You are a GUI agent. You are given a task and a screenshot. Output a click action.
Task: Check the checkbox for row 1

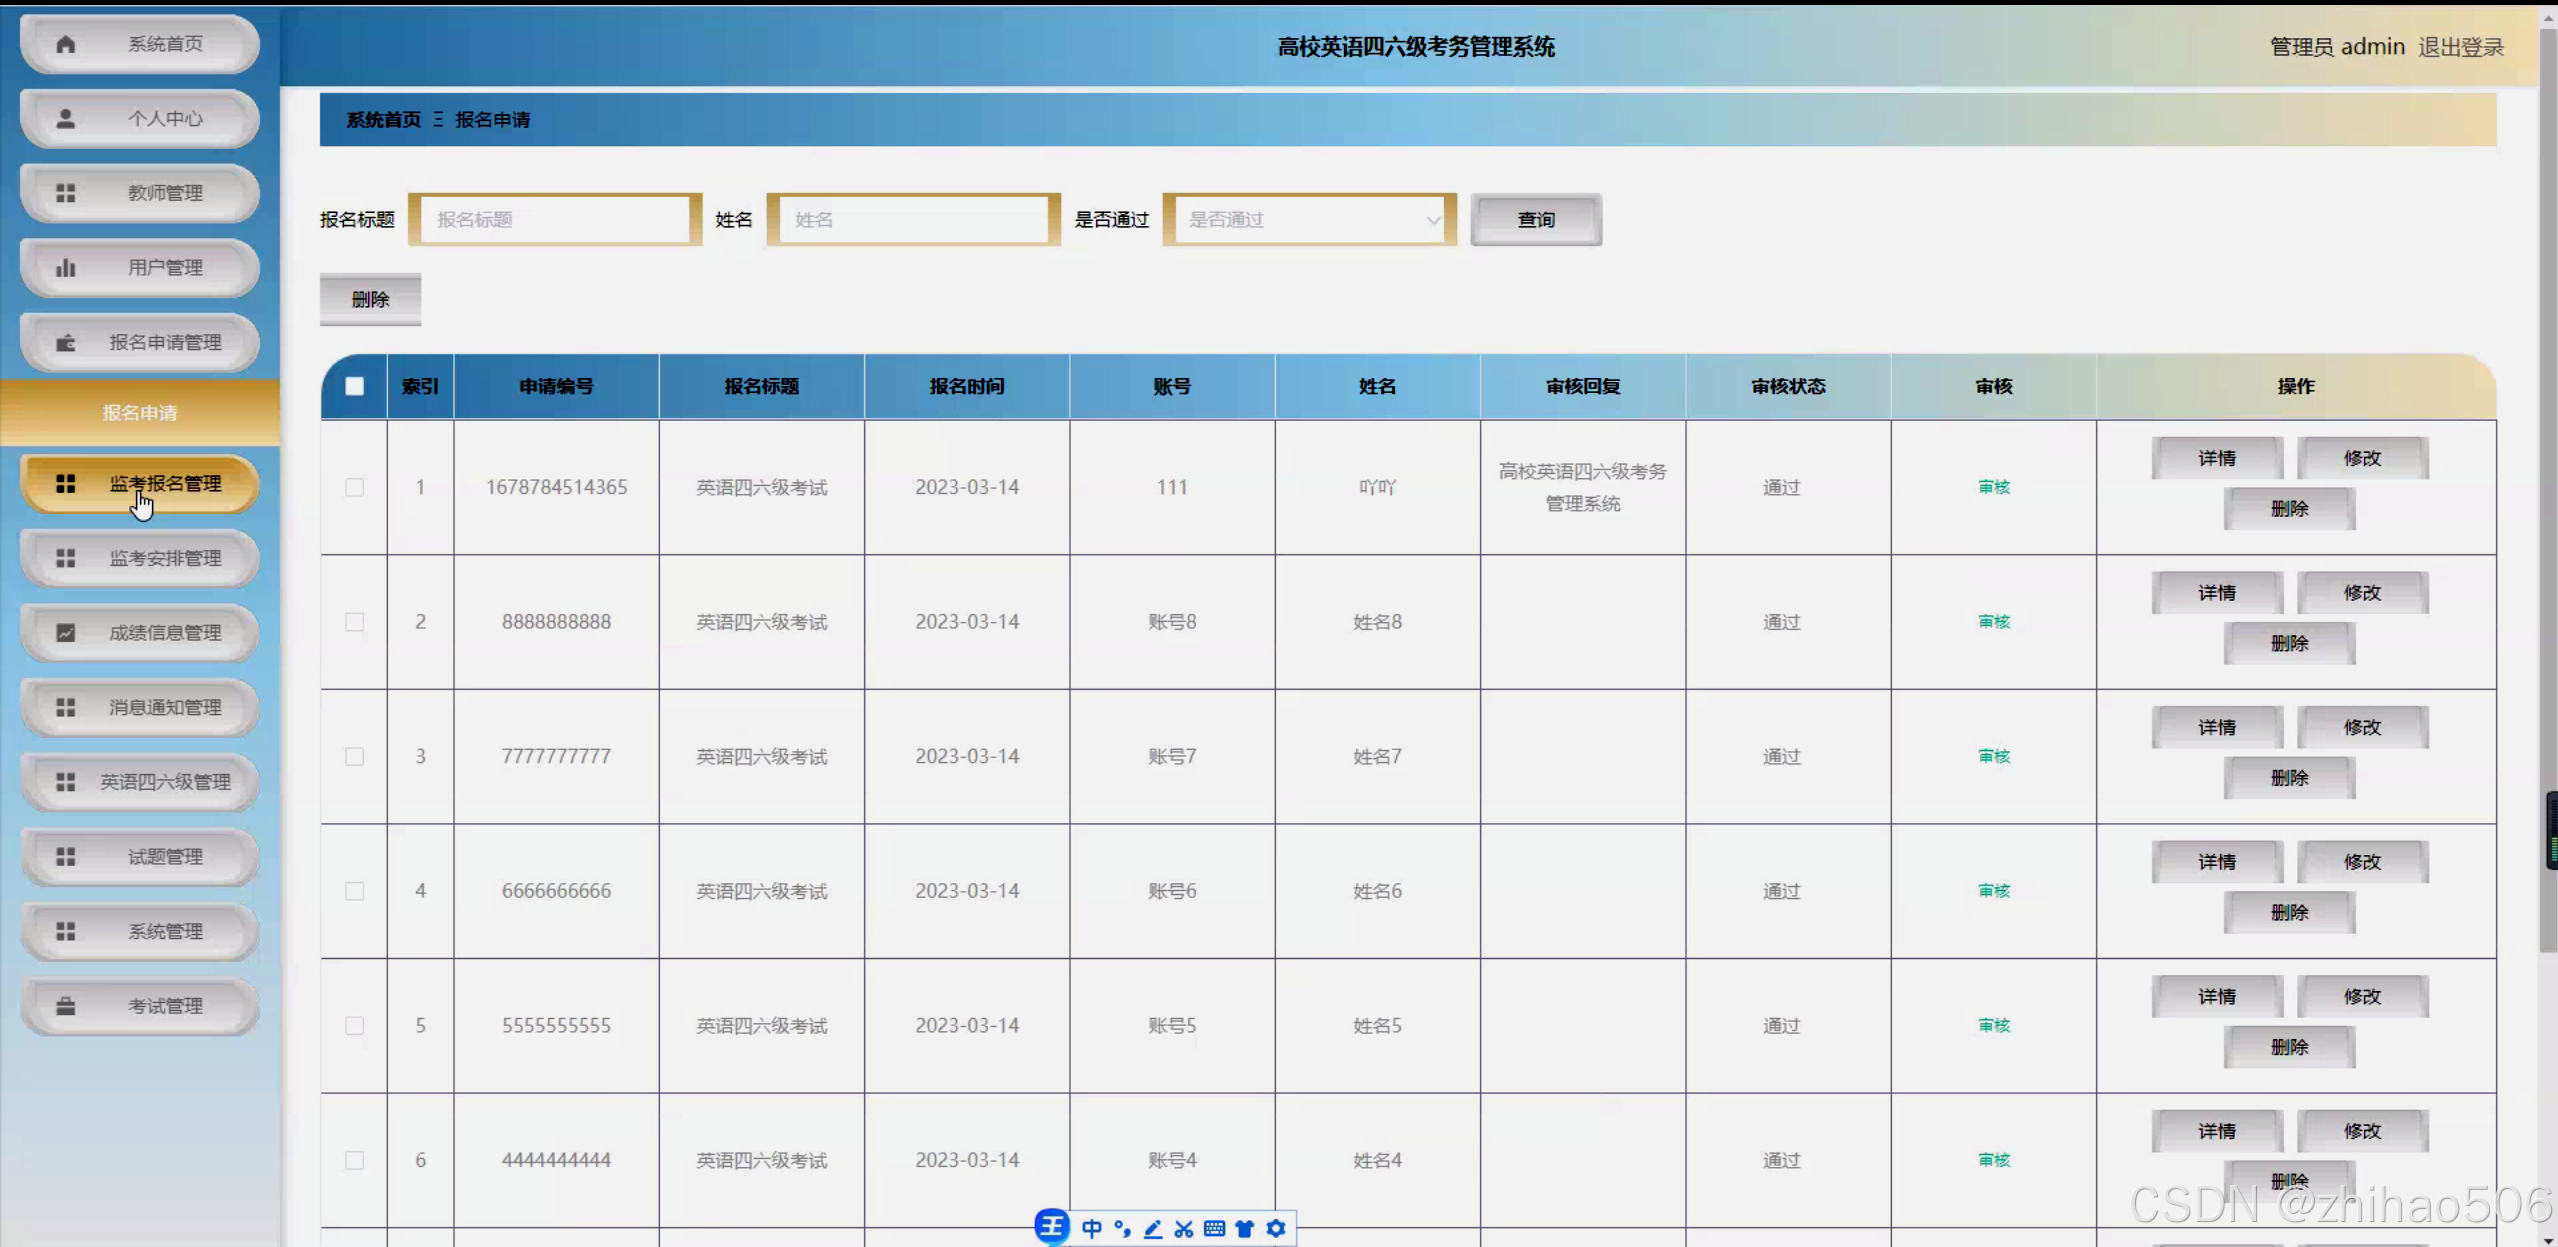tap(354, 487)
